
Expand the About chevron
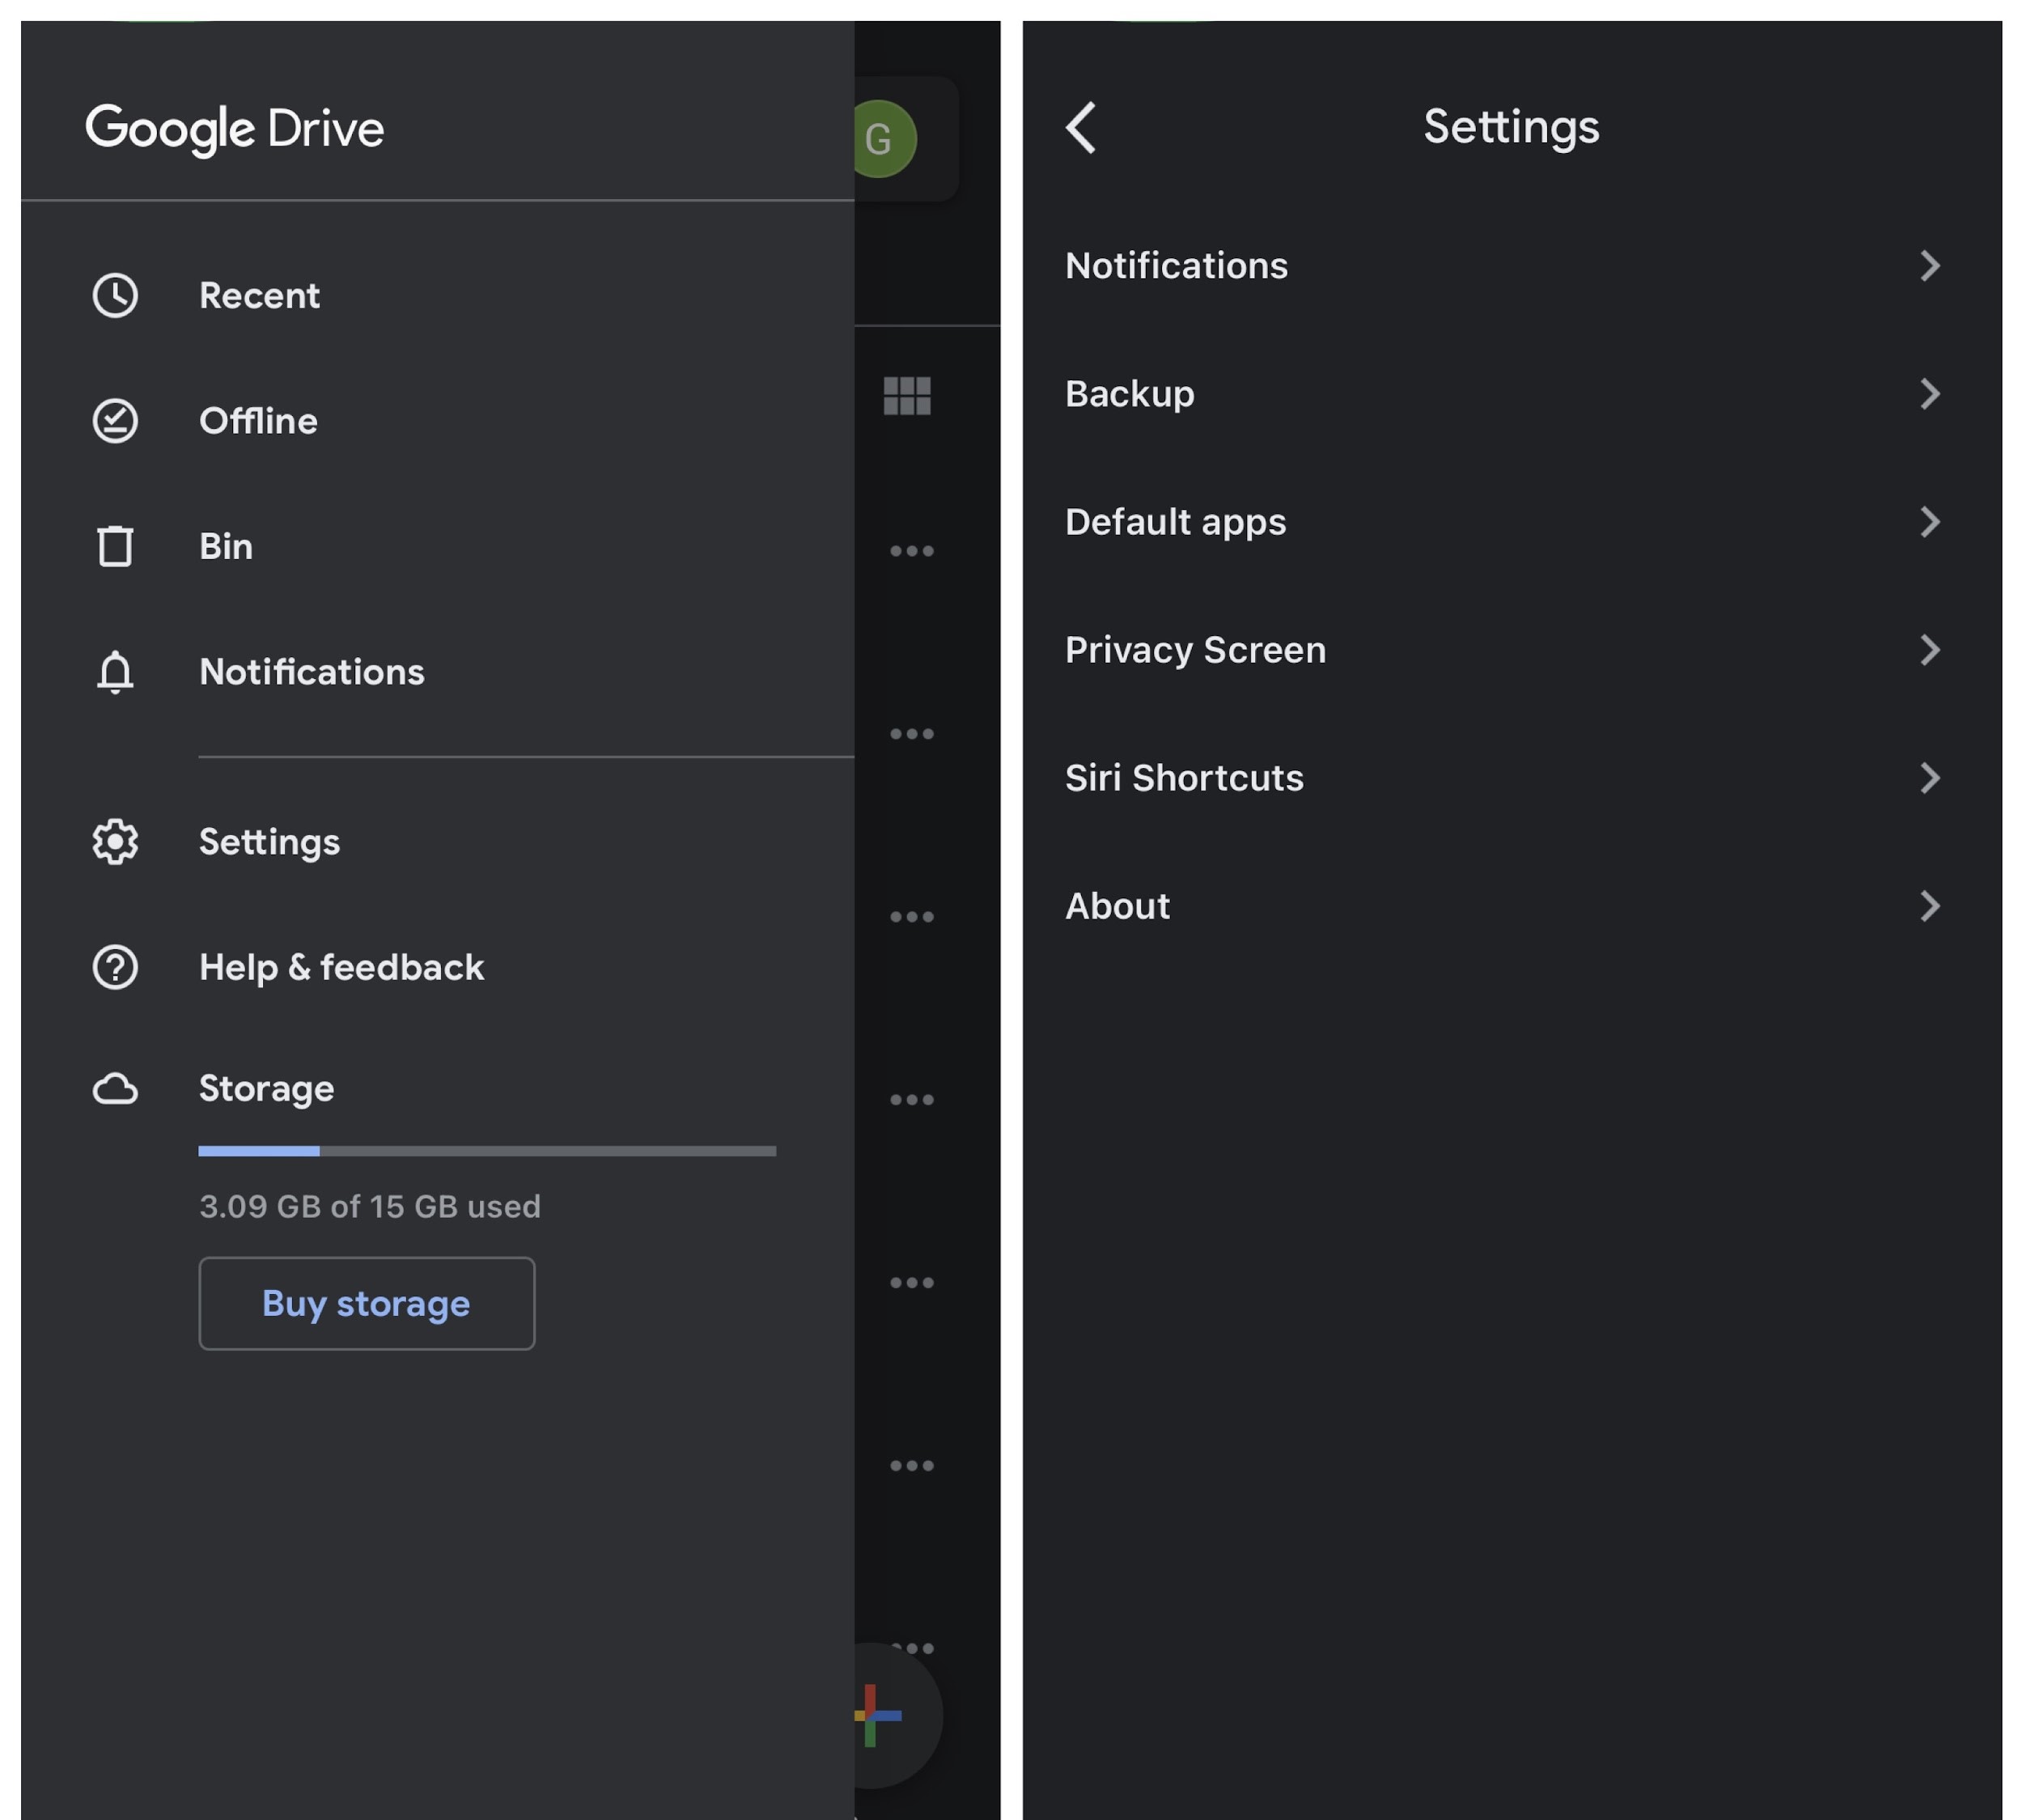coord(1930,906)
